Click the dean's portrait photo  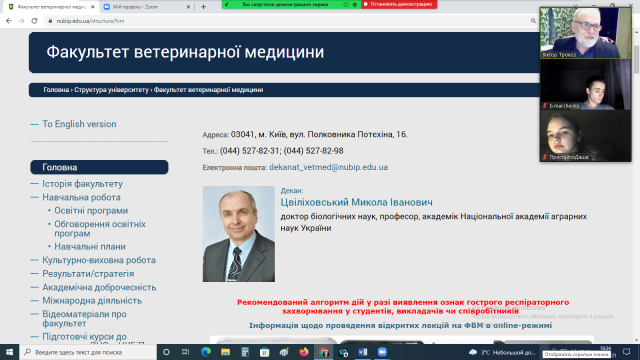pyautogui.click(x=239, y=234)
